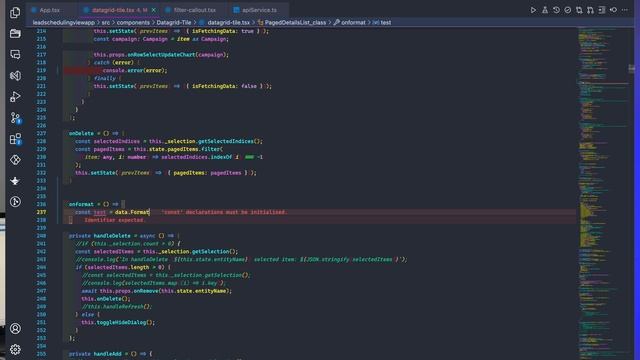The height and width of the screenshot is (360, 640).
Task: Click leadschedulingviewapp in the breadcrumb
Action: click(64, 22)
